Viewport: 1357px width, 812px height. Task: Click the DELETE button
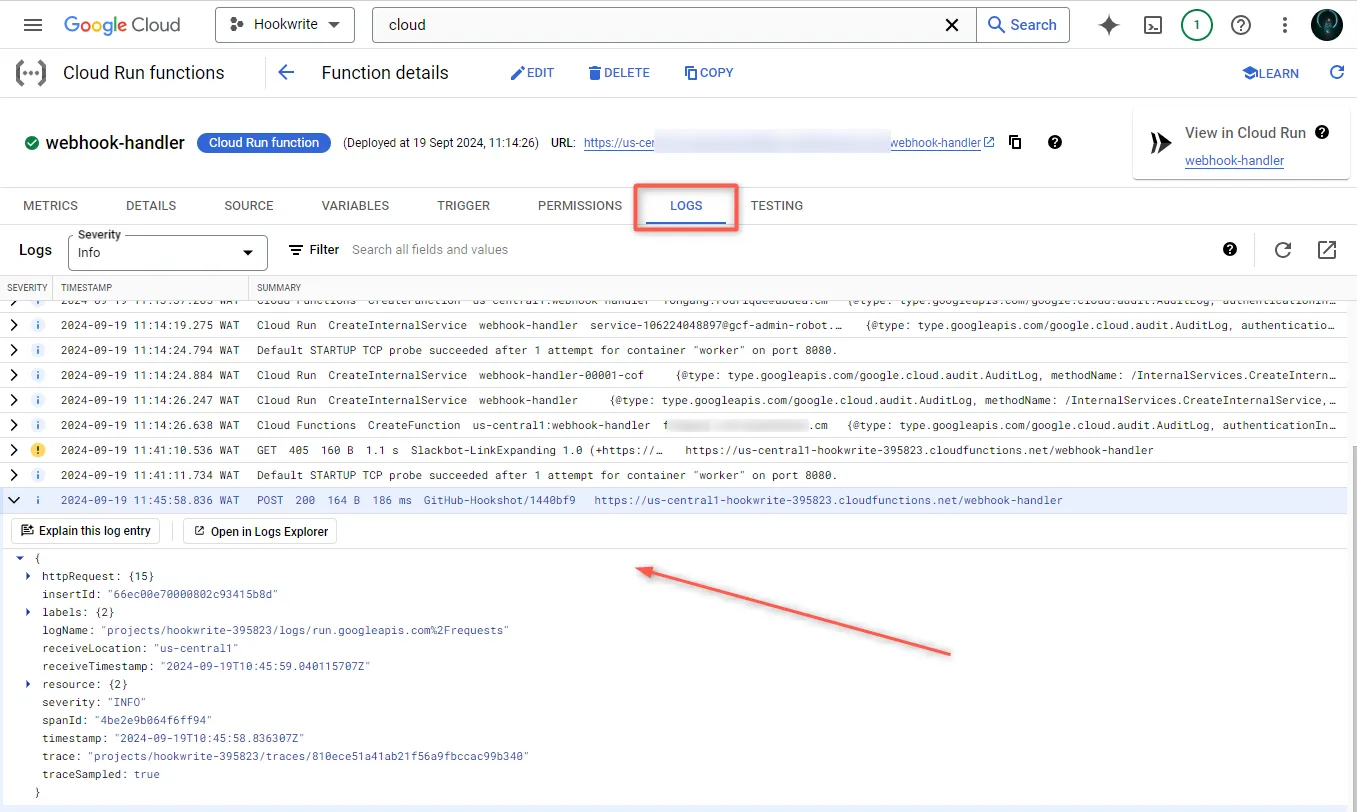click(619, 73)
